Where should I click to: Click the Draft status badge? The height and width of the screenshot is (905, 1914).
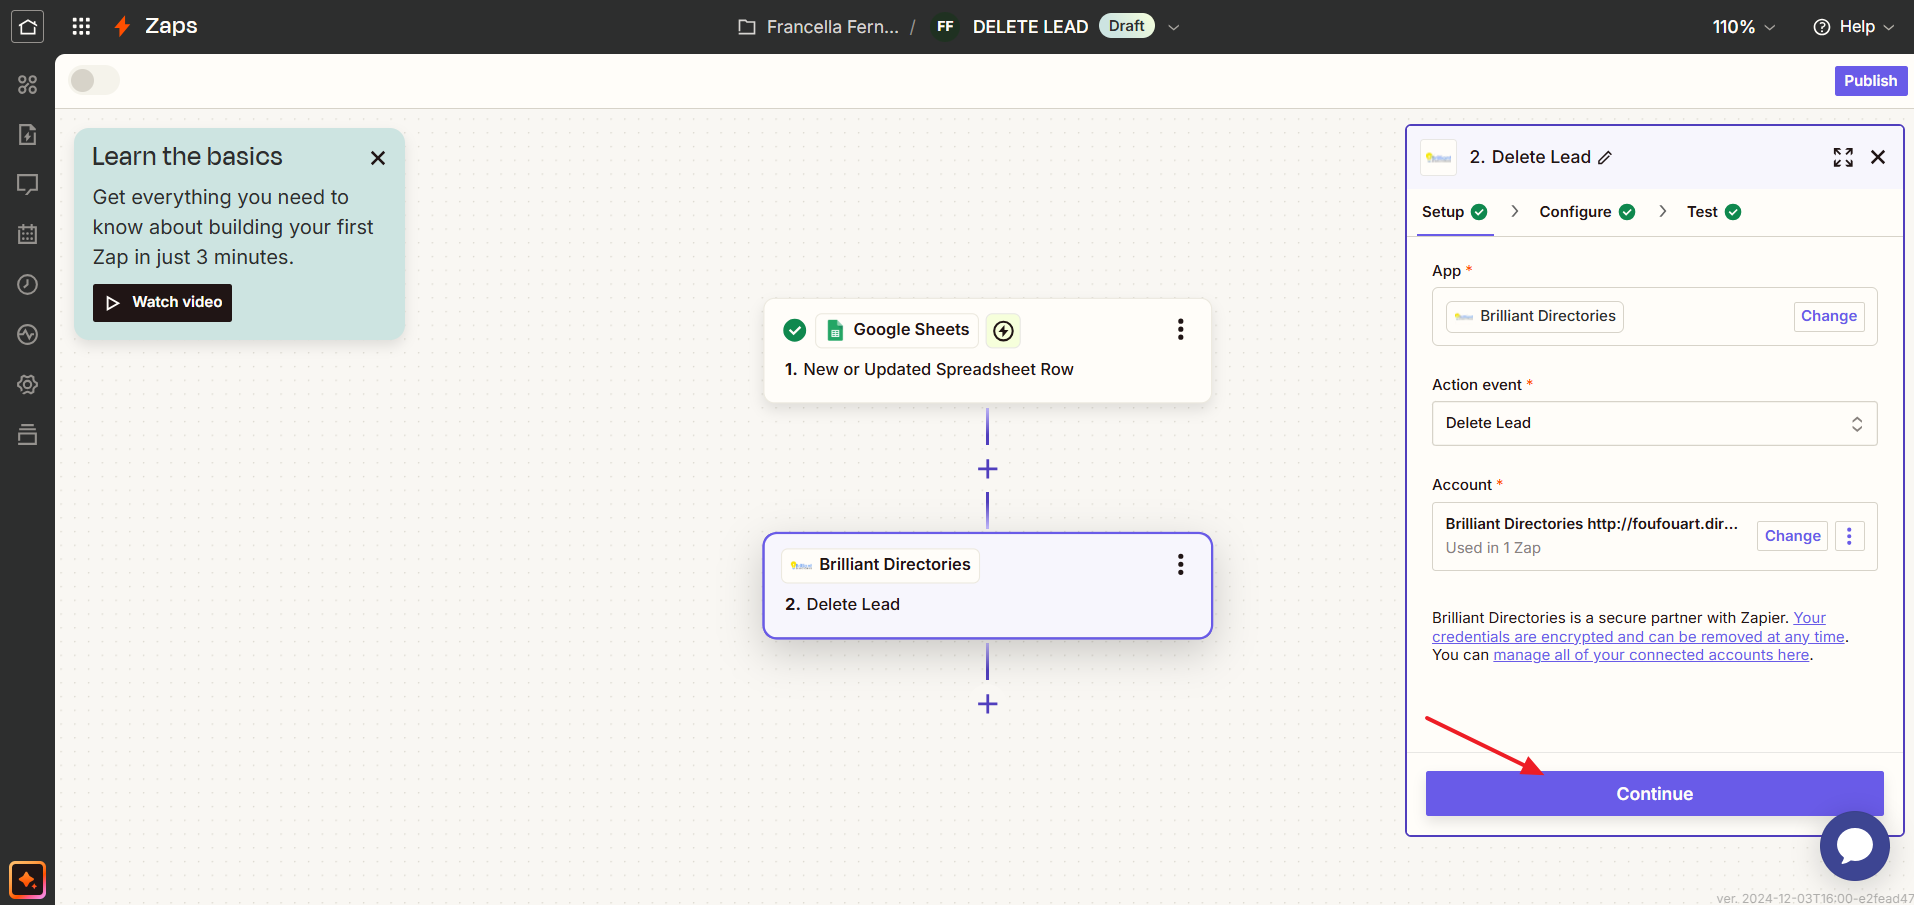click(1126, 26)
